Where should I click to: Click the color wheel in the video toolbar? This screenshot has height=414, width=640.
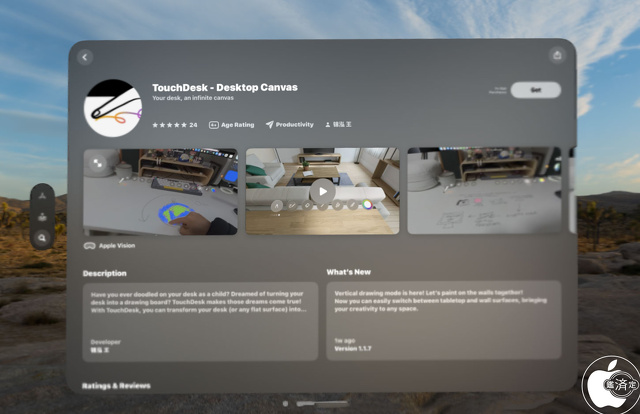(367, 205)
